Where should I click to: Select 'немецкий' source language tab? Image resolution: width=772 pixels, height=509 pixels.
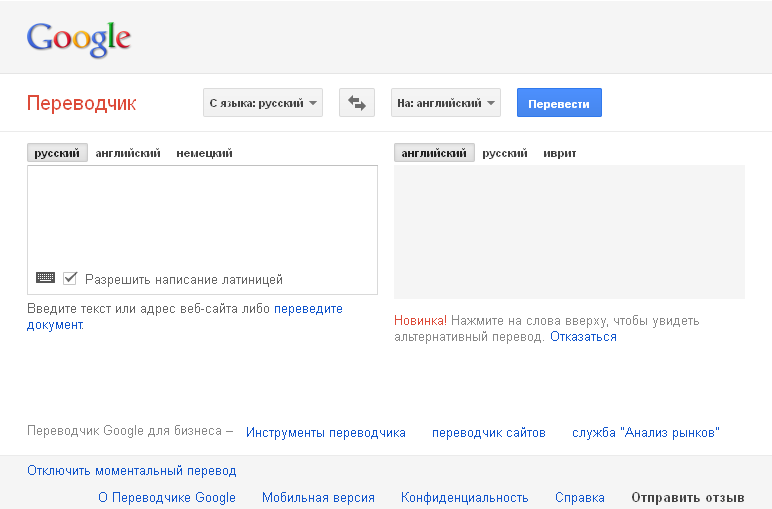point(204,153)
